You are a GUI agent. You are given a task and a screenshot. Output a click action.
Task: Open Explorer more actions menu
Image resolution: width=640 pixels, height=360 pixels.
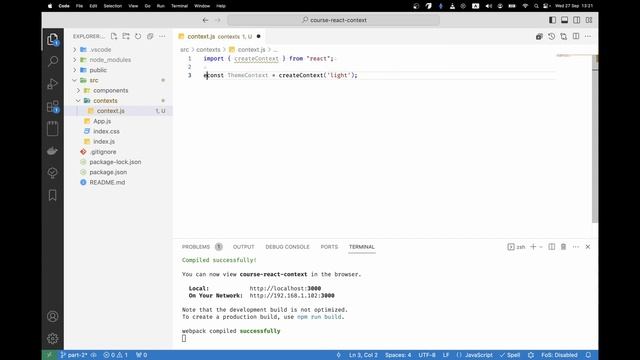(x=162, y=36)
